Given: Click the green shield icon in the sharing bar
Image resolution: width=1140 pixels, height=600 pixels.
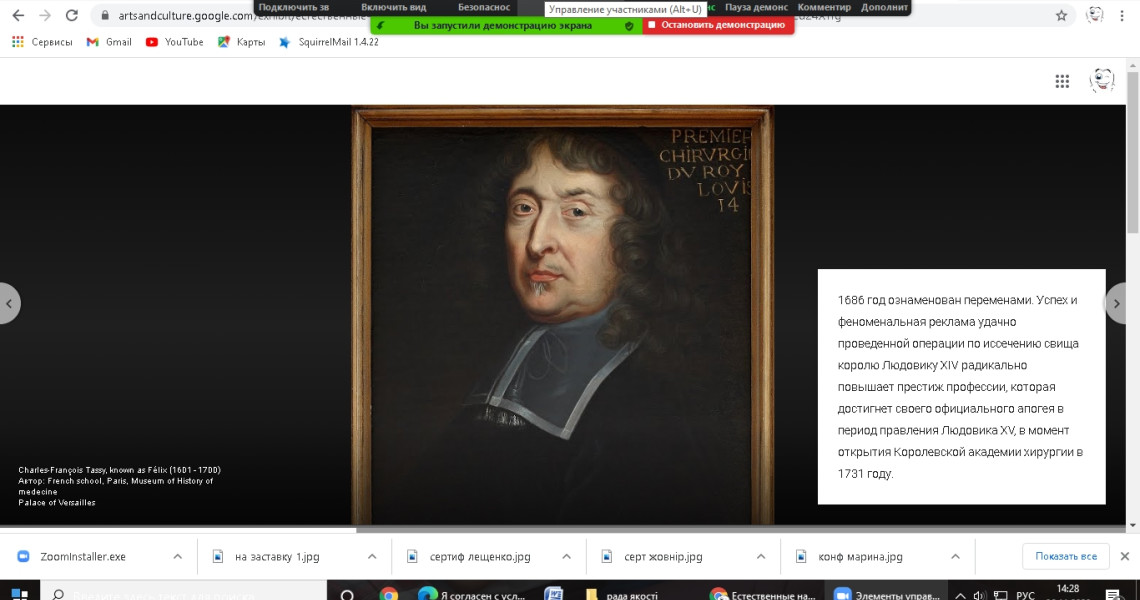Looking at the screenshot, I should (x=630, y=25).
